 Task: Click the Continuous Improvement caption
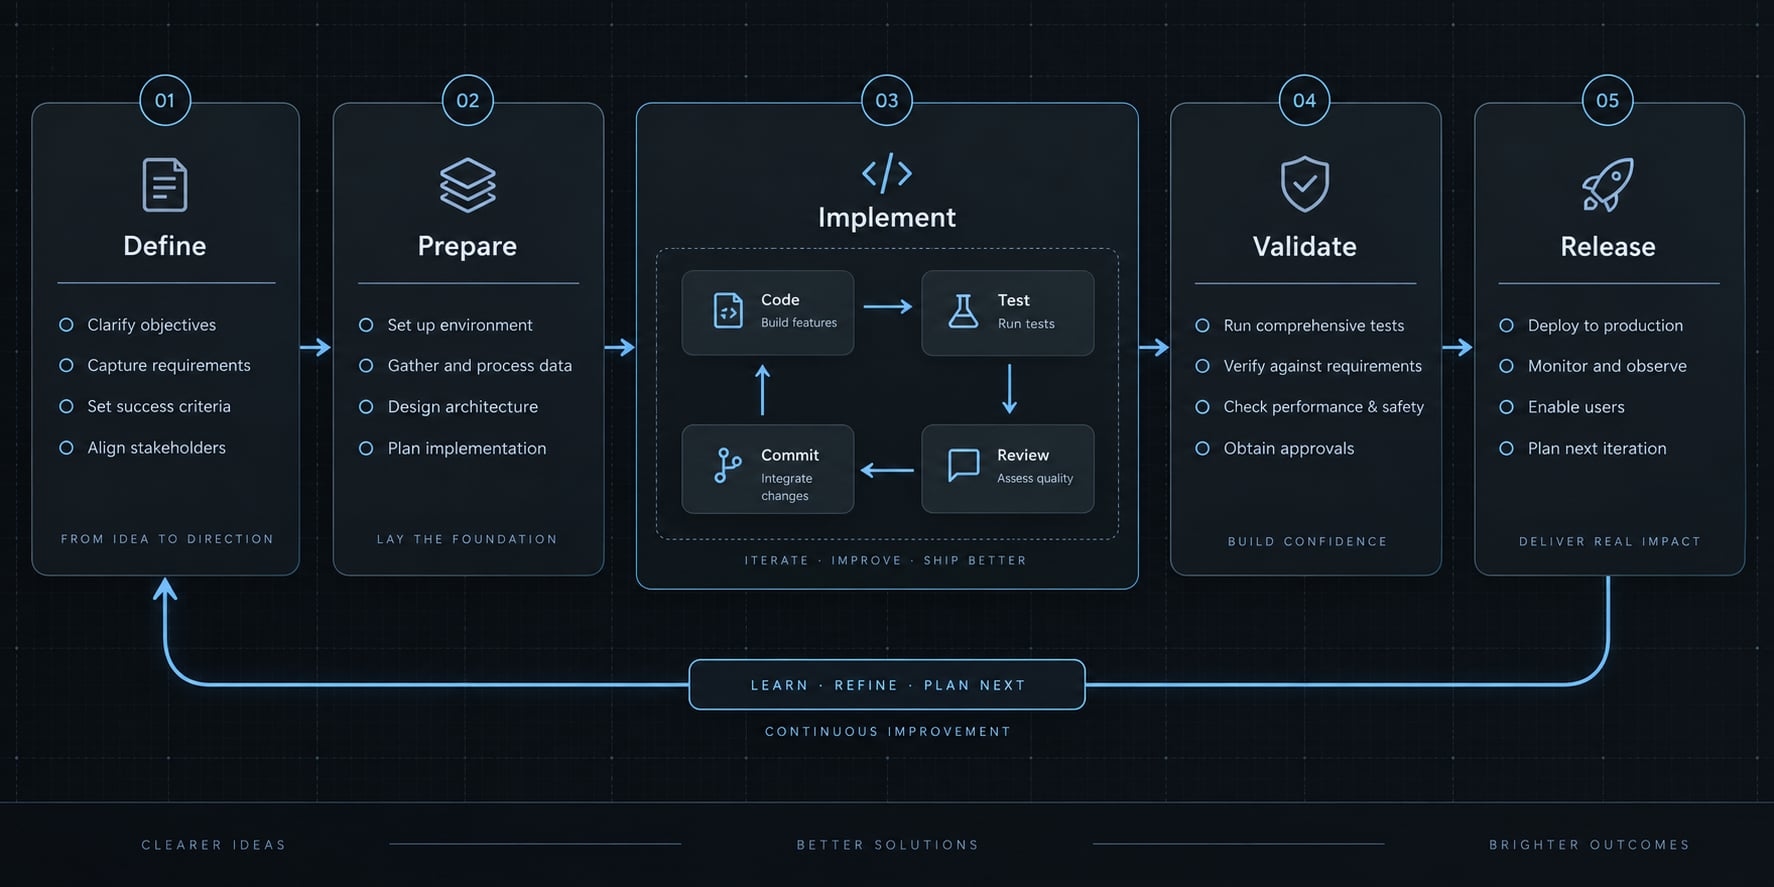(888, 732)
